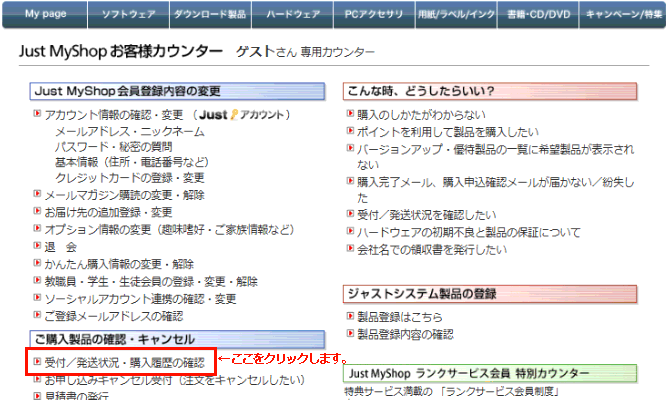Click arrow icon beside 受付/発送状況・購入履歴の確認
The height and width of the screenshot is (402, 670).
coord(37,361)
